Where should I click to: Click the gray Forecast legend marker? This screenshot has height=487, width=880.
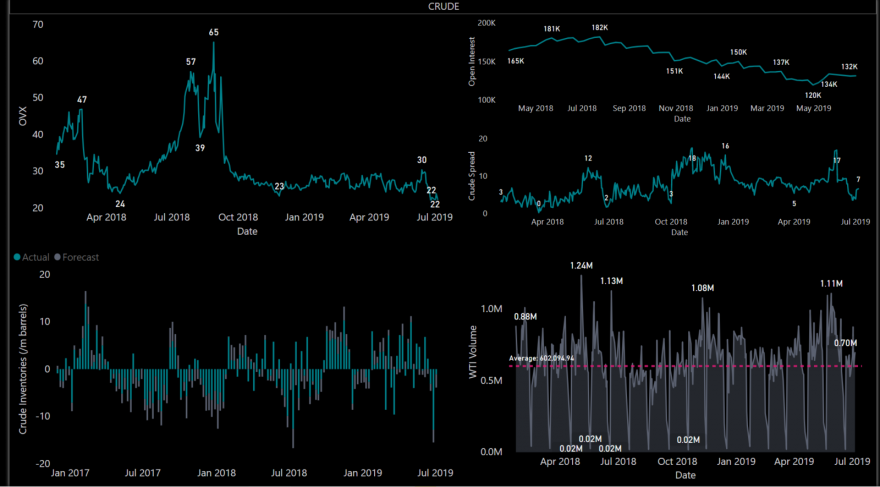point(58,258)
